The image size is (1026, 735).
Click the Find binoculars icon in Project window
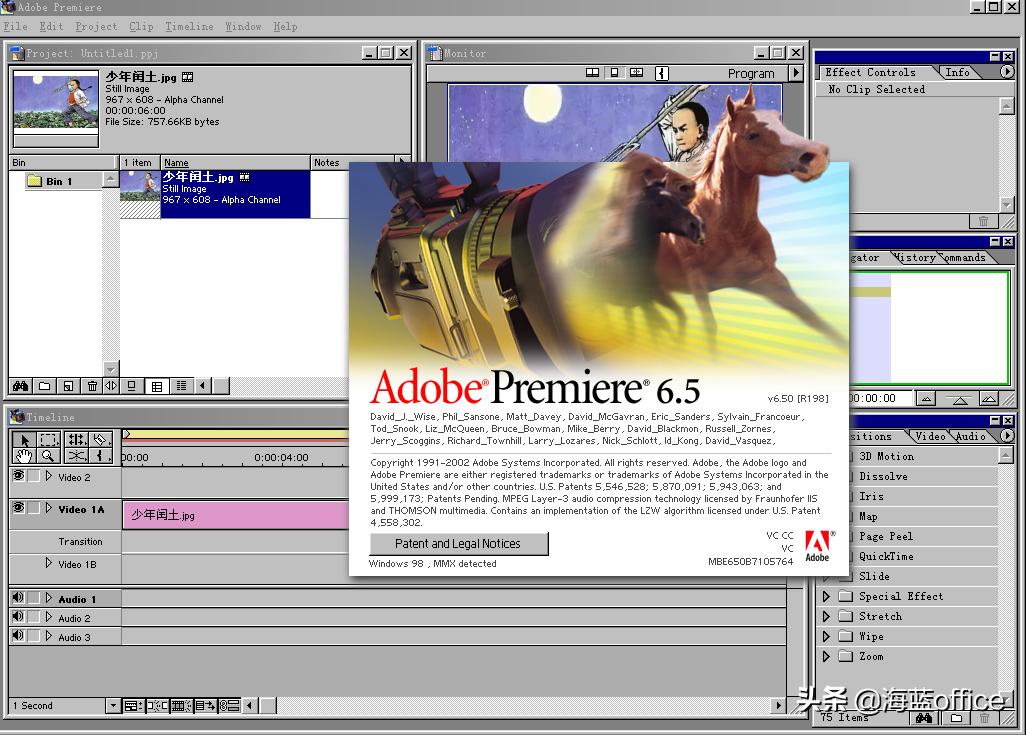pos(20,386)
